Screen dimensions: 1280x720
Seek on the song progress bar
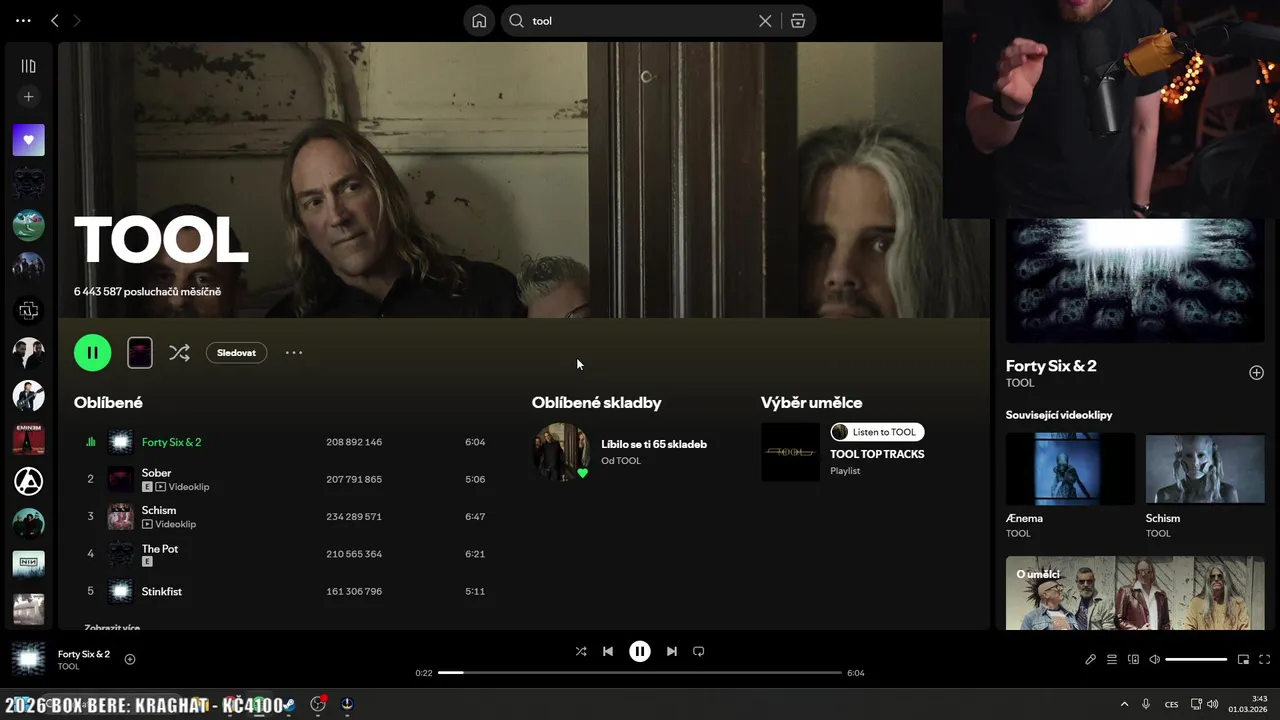click(x=640, y=673)
